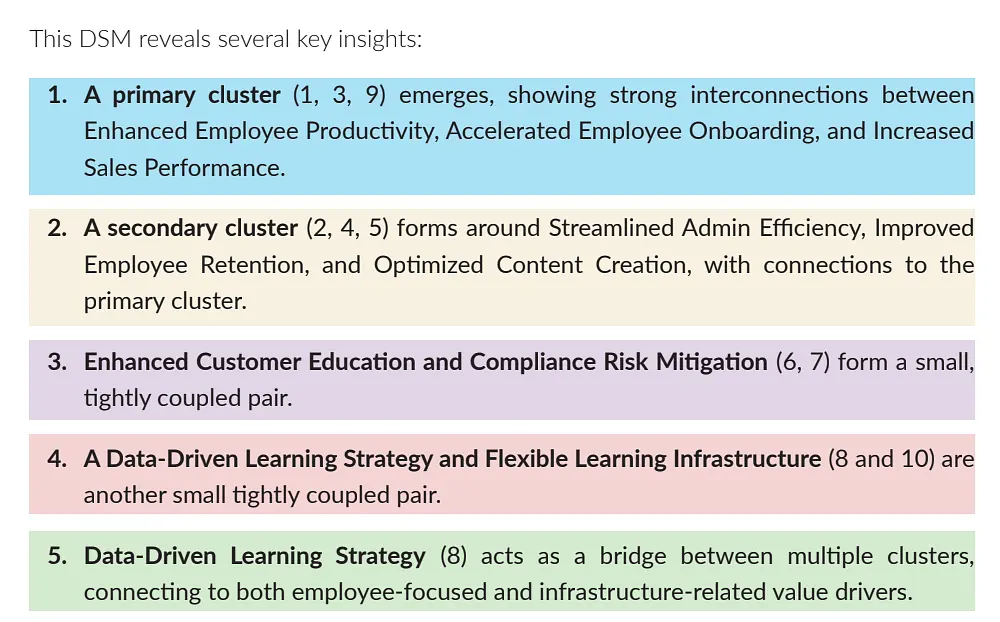Click 'another small tightly coupled pair.' in the pink block
Screen dimensions: 1000x622
[262, 495]
